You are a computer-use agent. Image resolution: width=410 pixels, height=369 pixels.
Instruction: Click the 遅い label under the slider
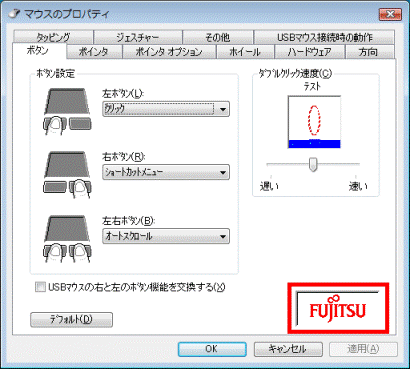coord(269,186)
